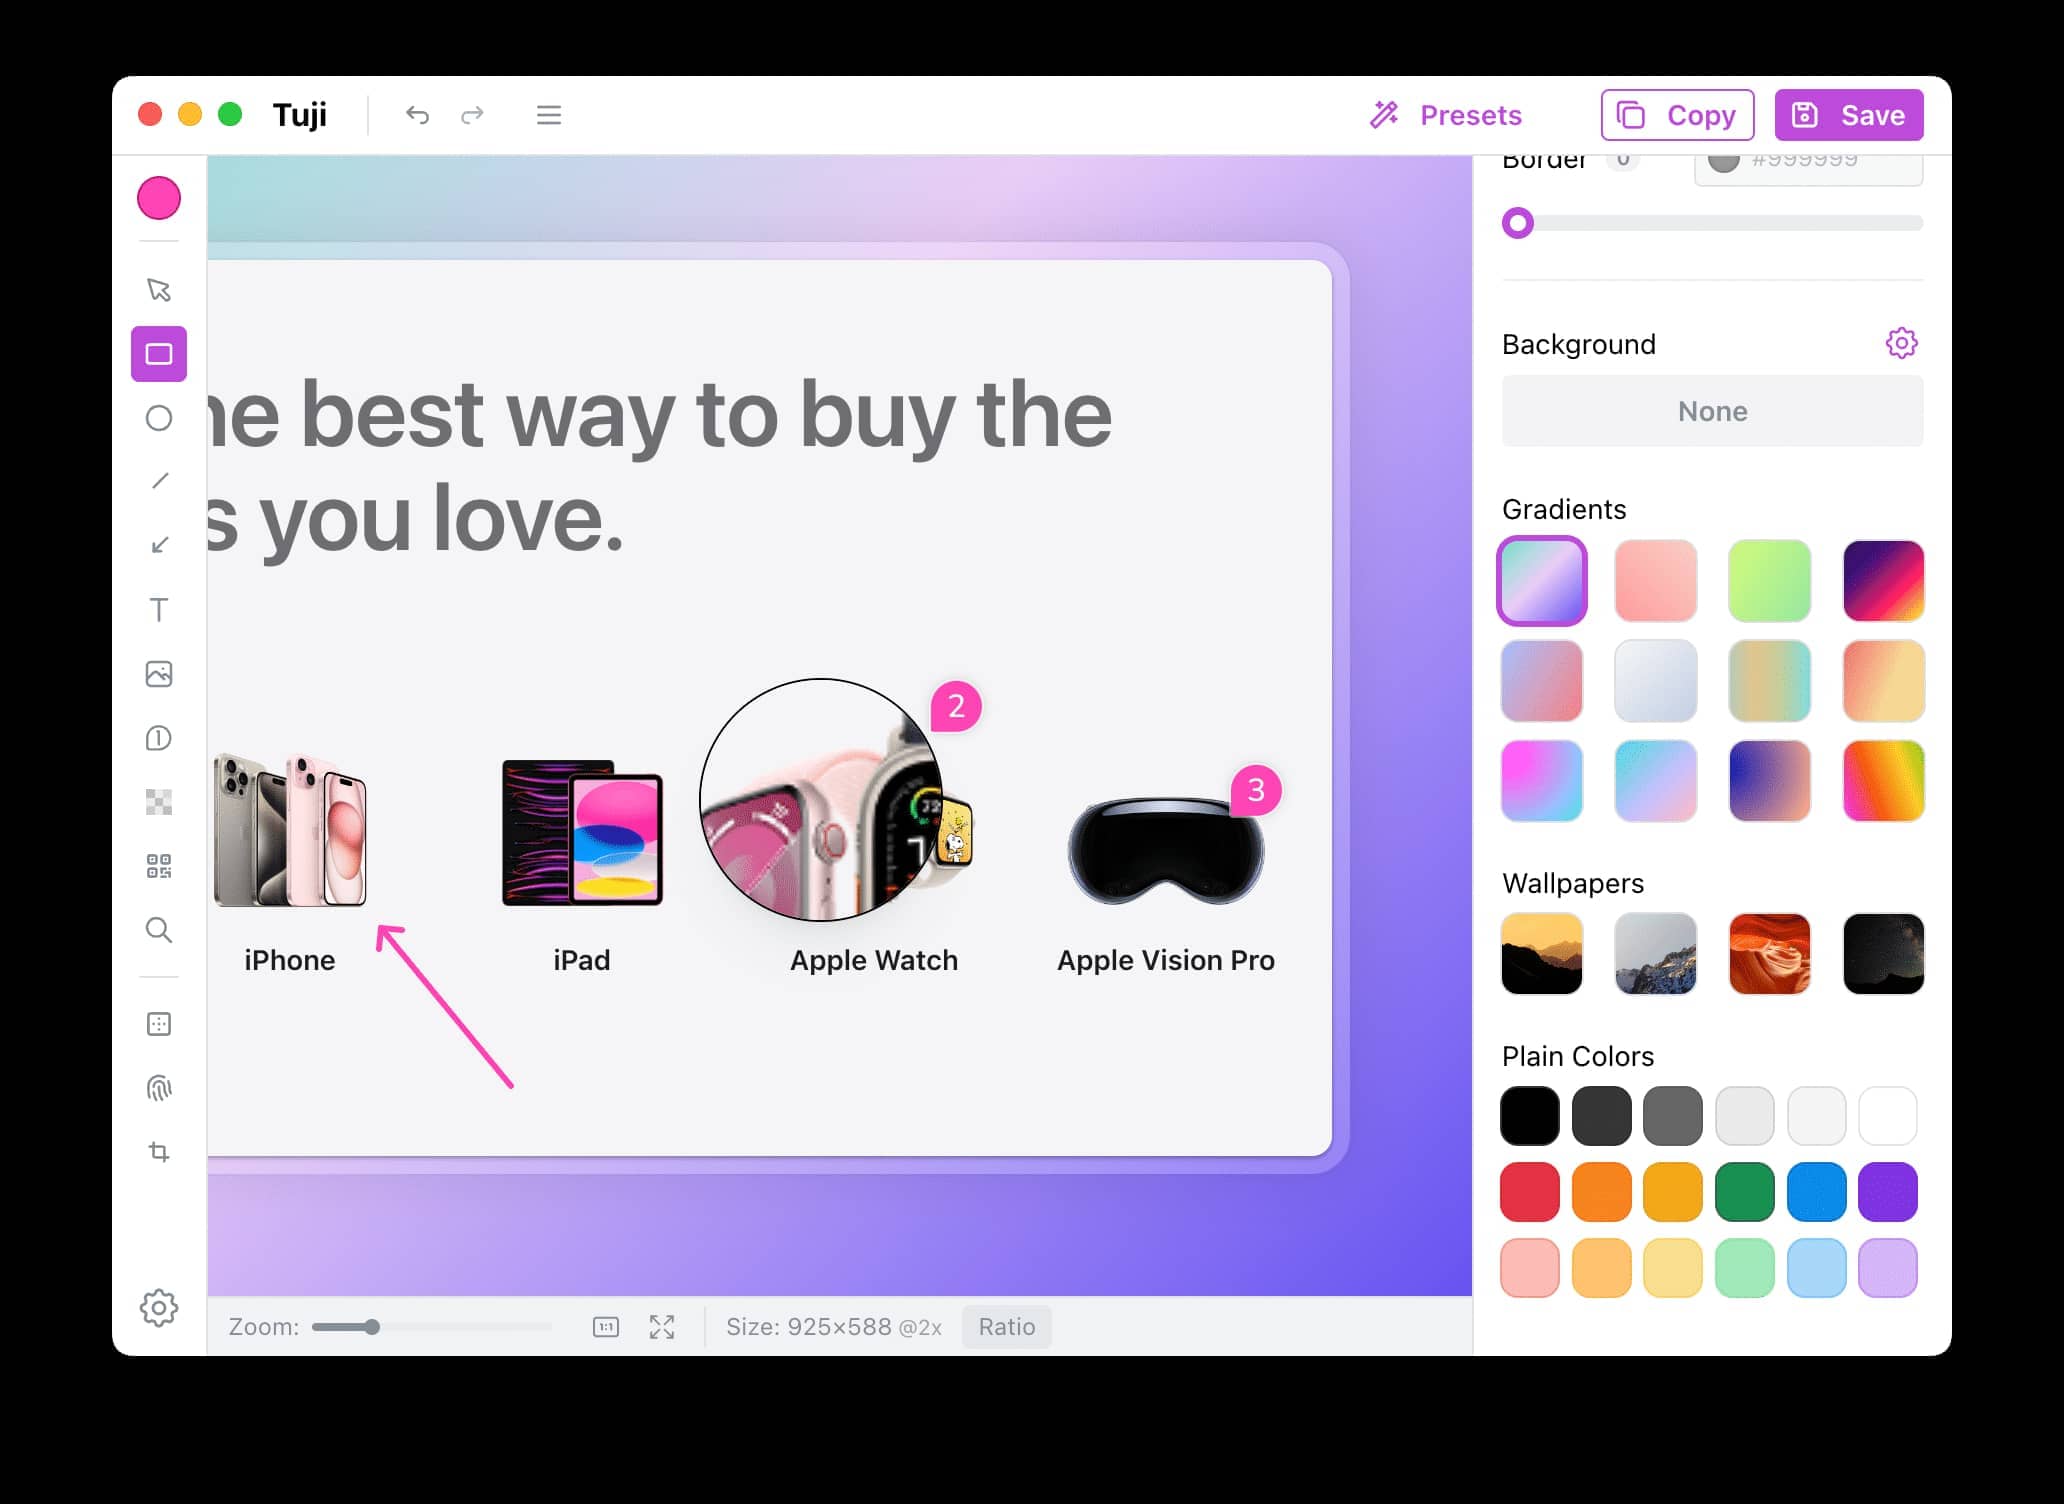
Task: Set background to None
Action: pyautogui.click(x=1712, y=411)
